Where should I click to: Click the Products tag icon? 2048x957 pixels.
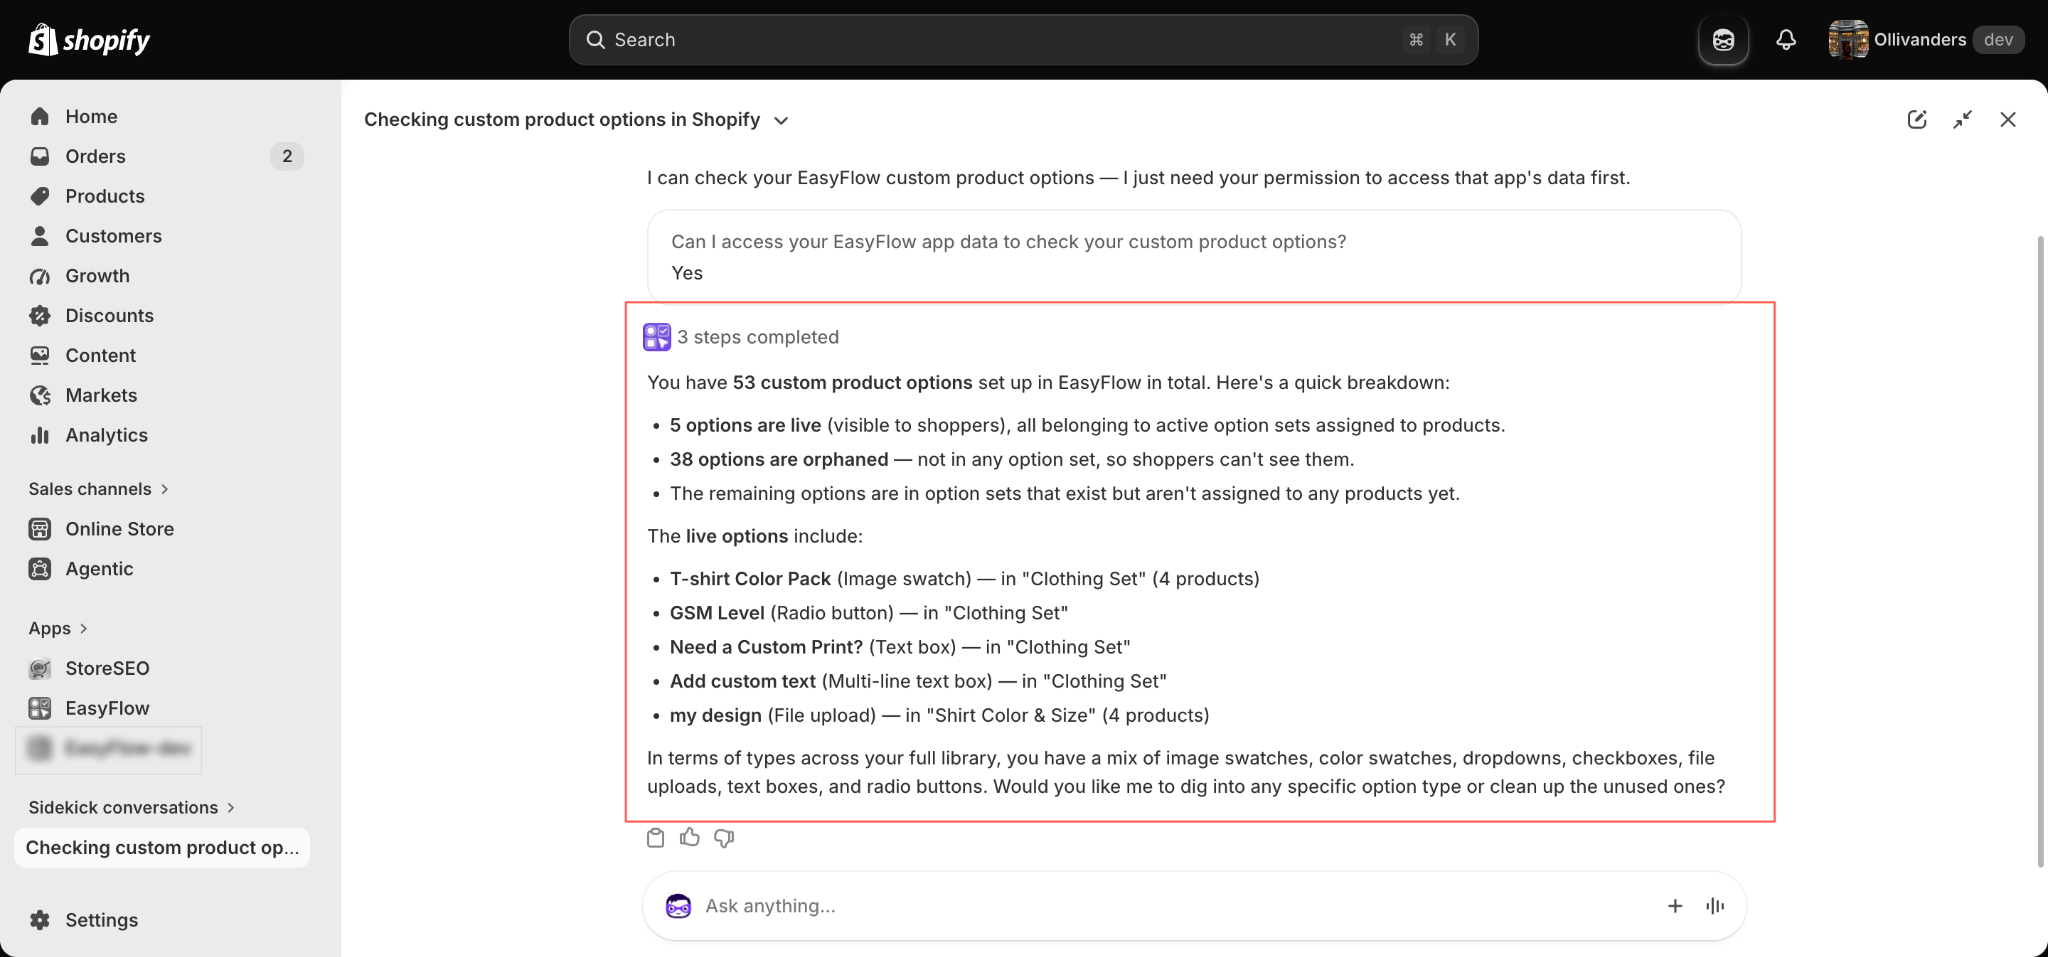click(40, 196)
